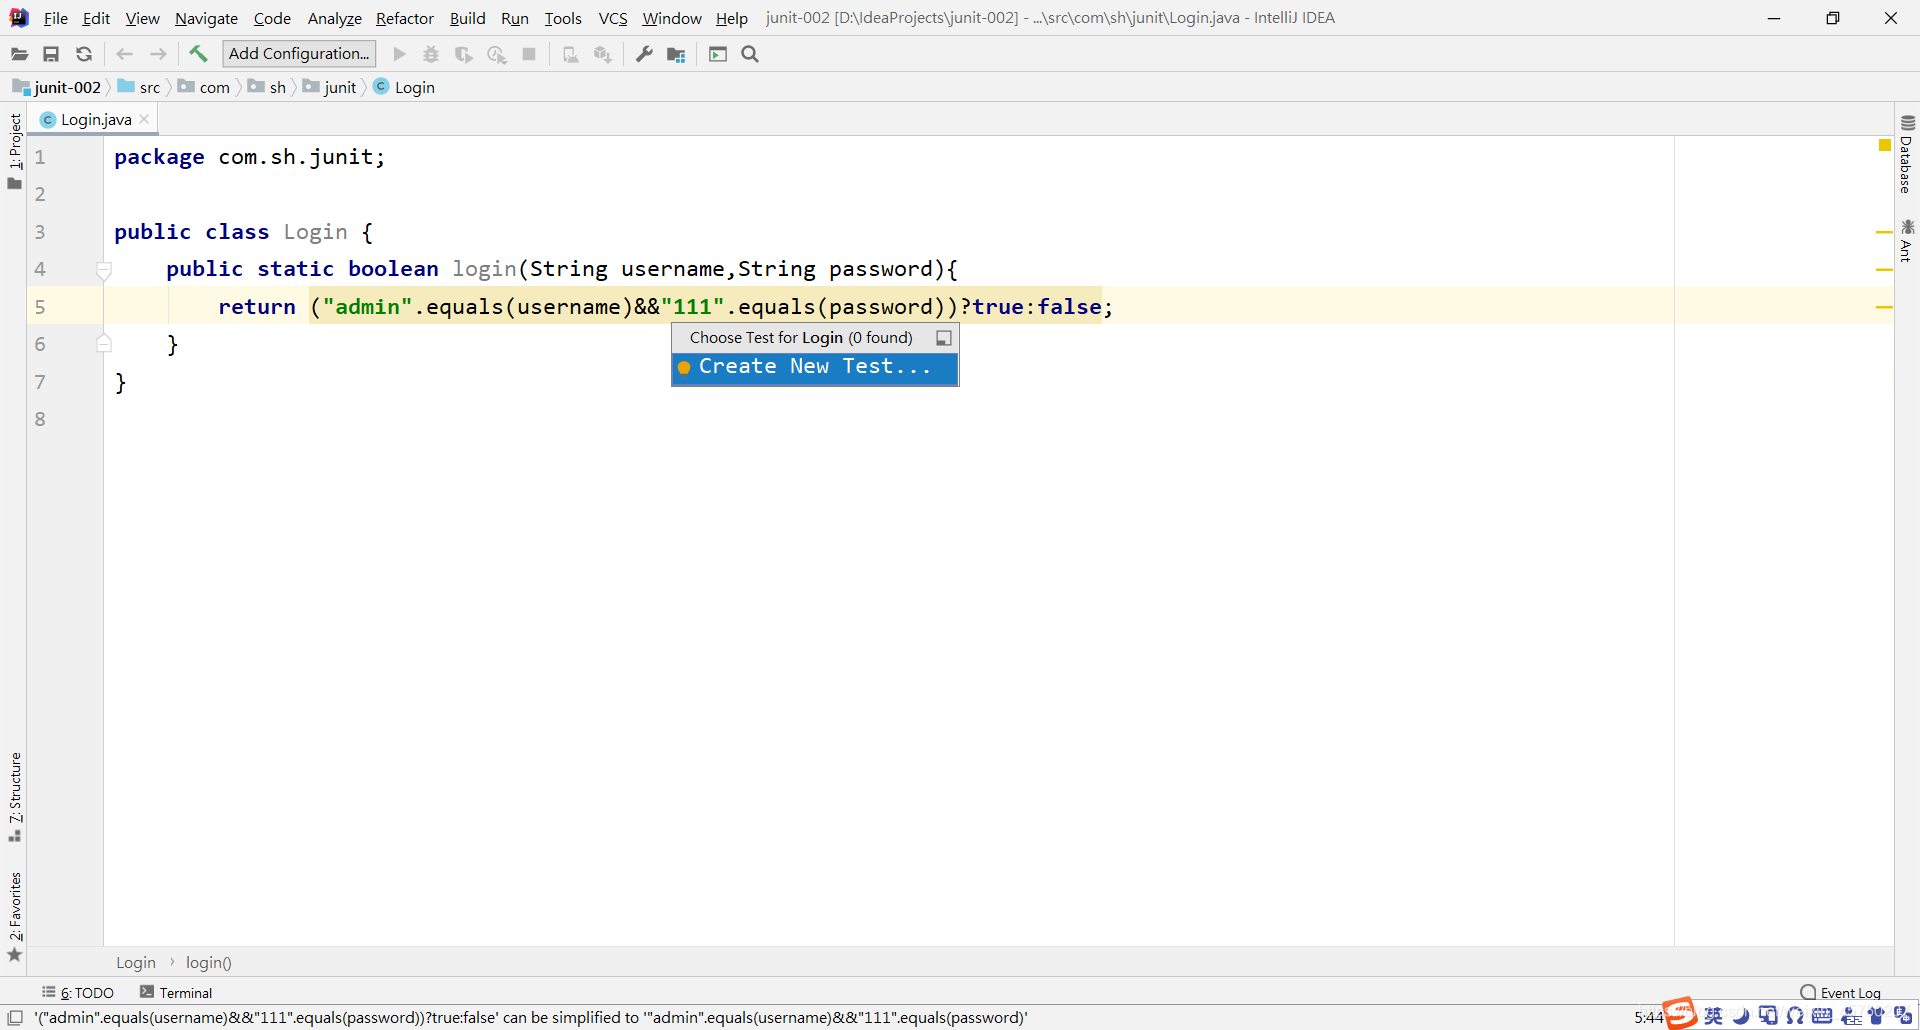The width and height of the screenshot is (1920, 1030).
Task: Click the Sogou input method S icon
Action: click(1680, 1014)
